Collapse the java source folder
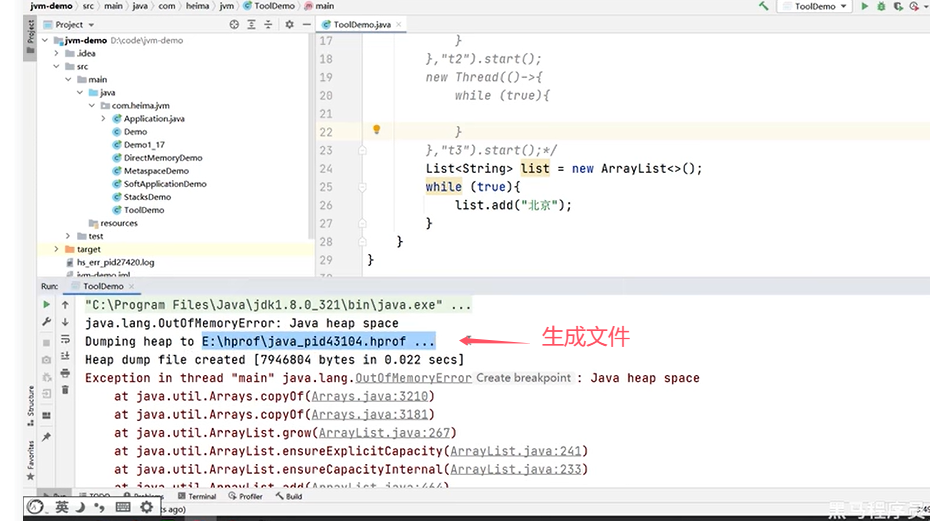This screenshot has height=521, width=930. click(x=80, y=93)
